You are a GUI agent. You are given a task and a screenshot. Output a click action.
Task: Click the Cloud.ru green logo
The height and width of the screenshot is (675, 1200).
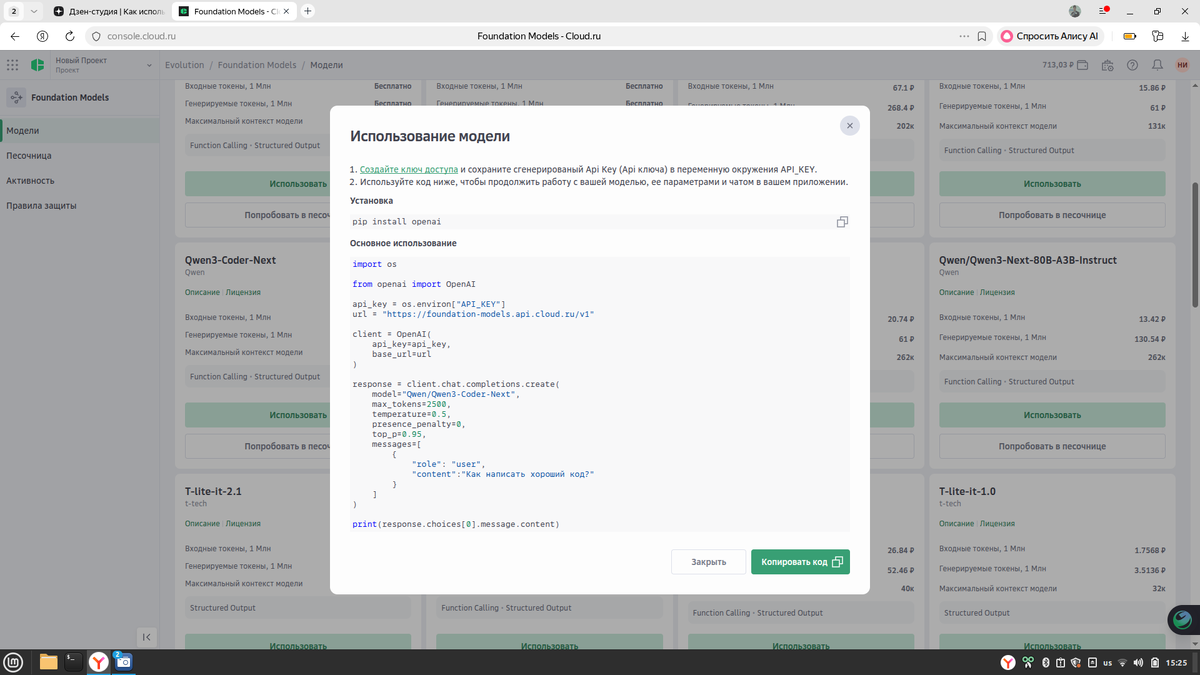[37, 65]
